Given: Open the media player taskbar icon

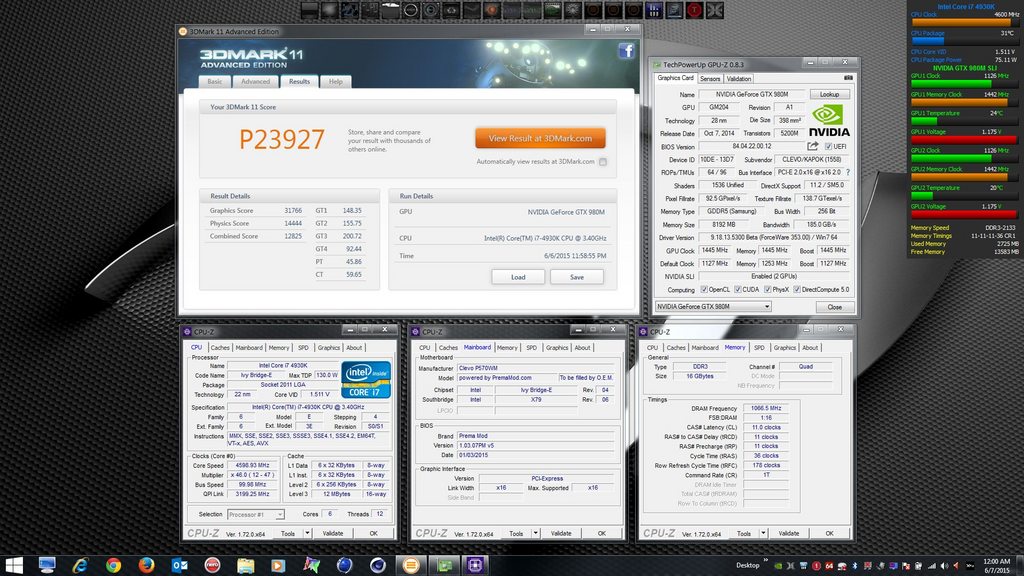Looking at the screenshot, I should click(278, 565).
